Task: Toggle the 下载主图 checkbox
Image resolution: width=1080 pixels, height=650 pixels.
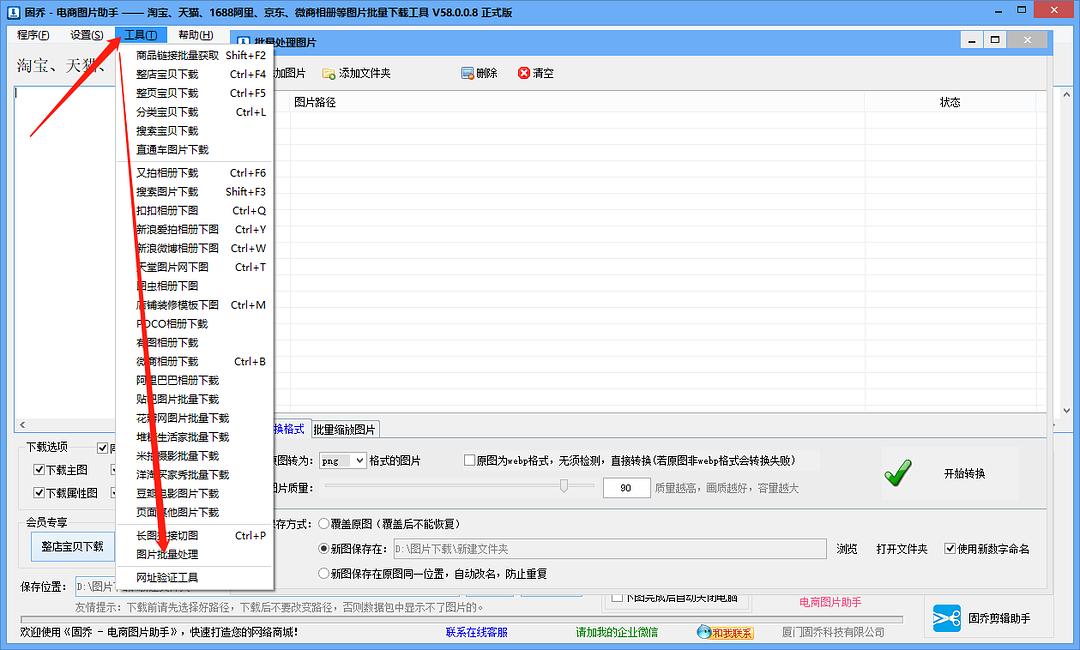Action: pos(39,470)
